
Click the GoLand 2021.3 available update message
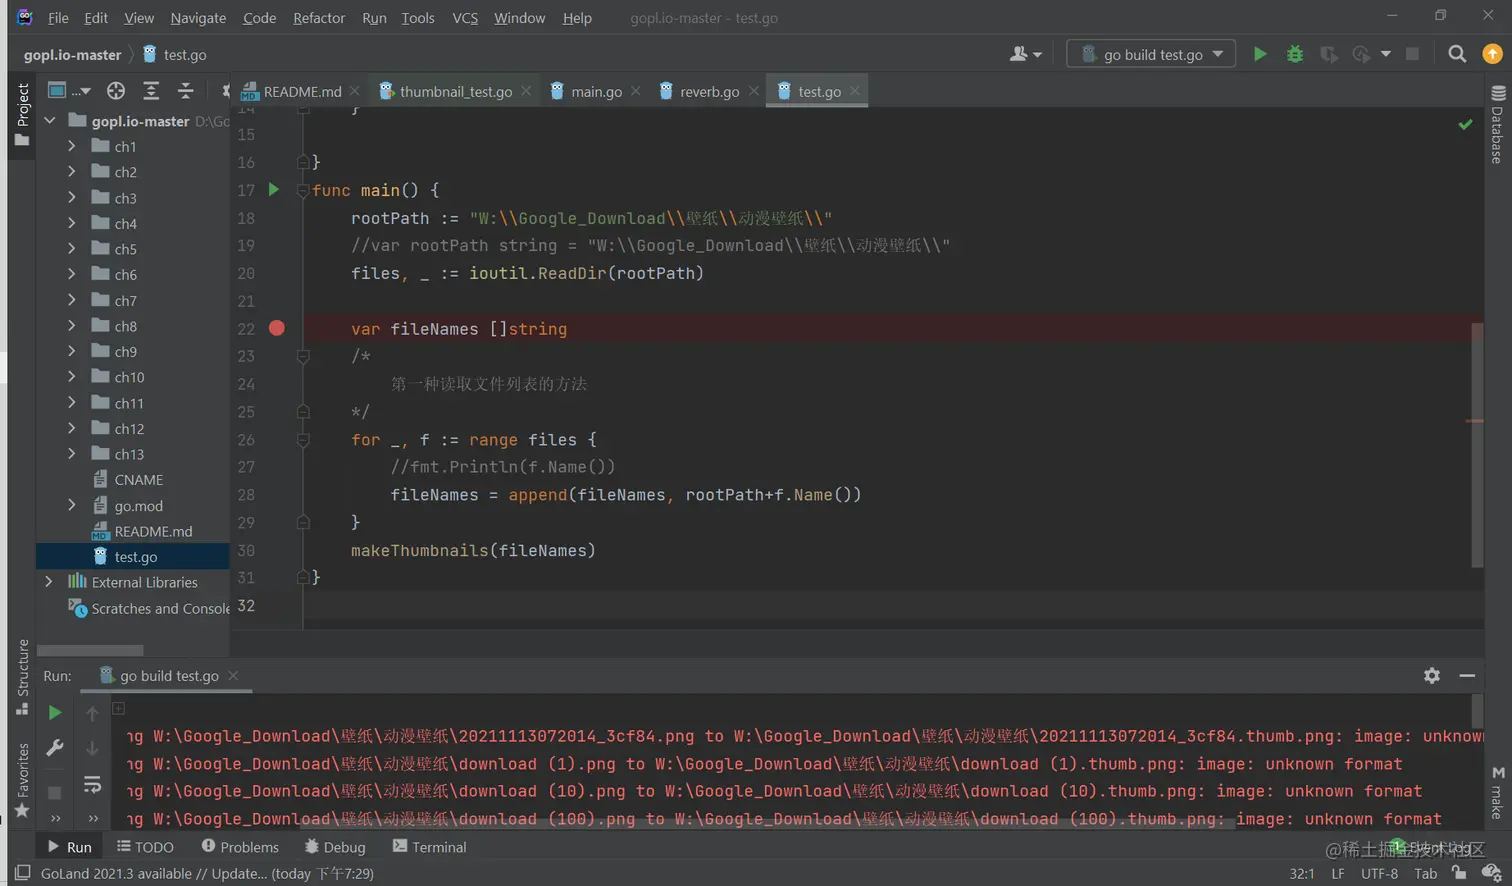207,873
